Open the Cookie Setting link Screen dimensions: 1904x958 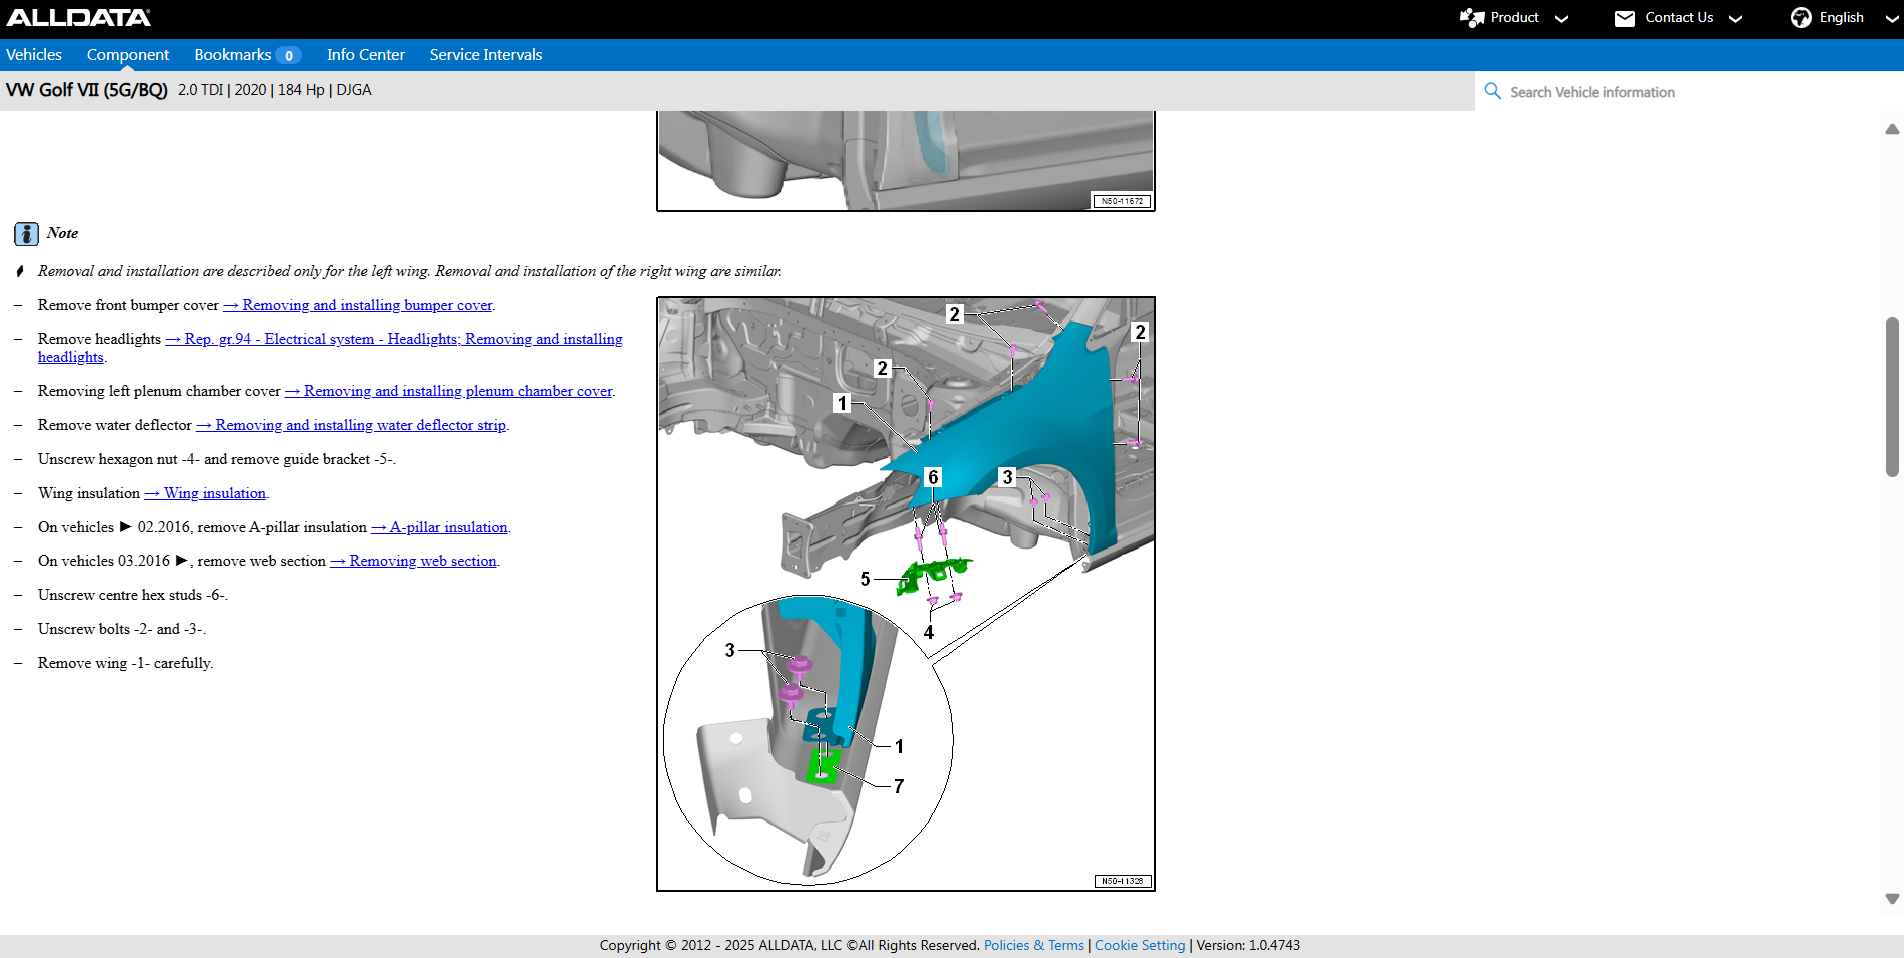pos(1139,945)
